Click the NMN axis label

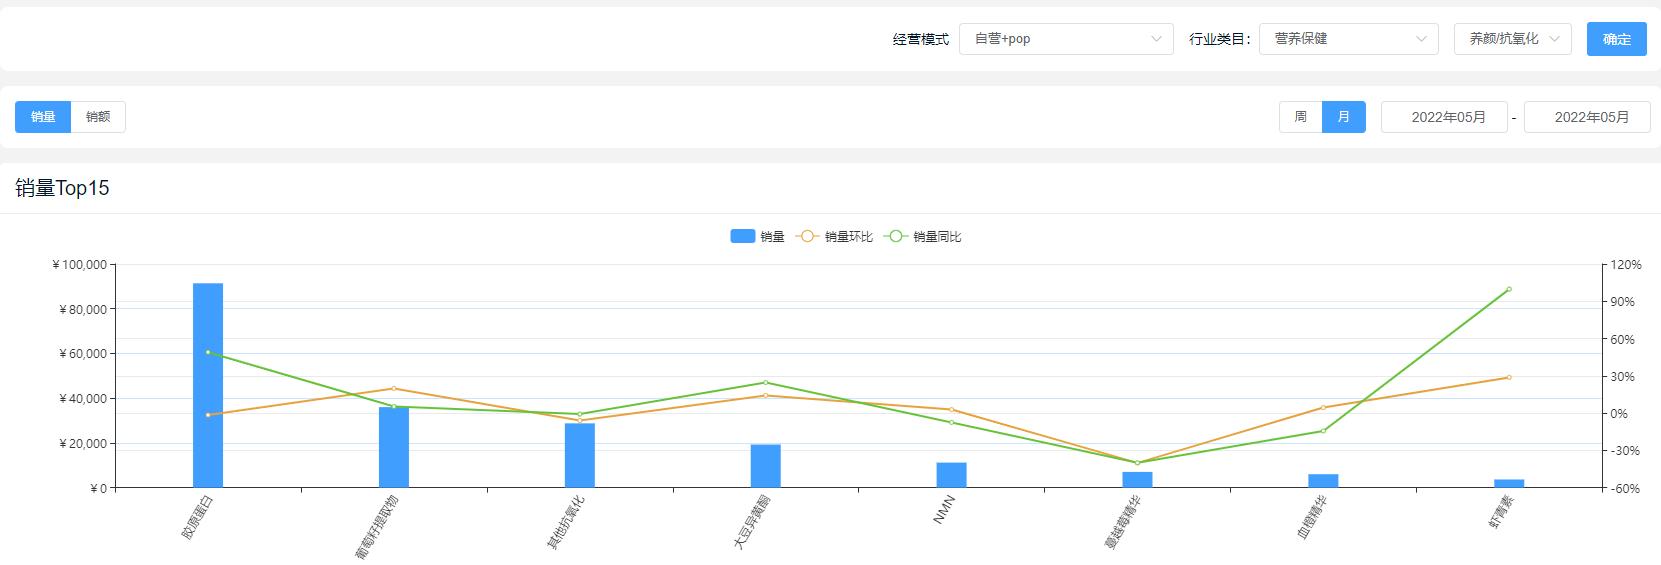click(944, 509)
